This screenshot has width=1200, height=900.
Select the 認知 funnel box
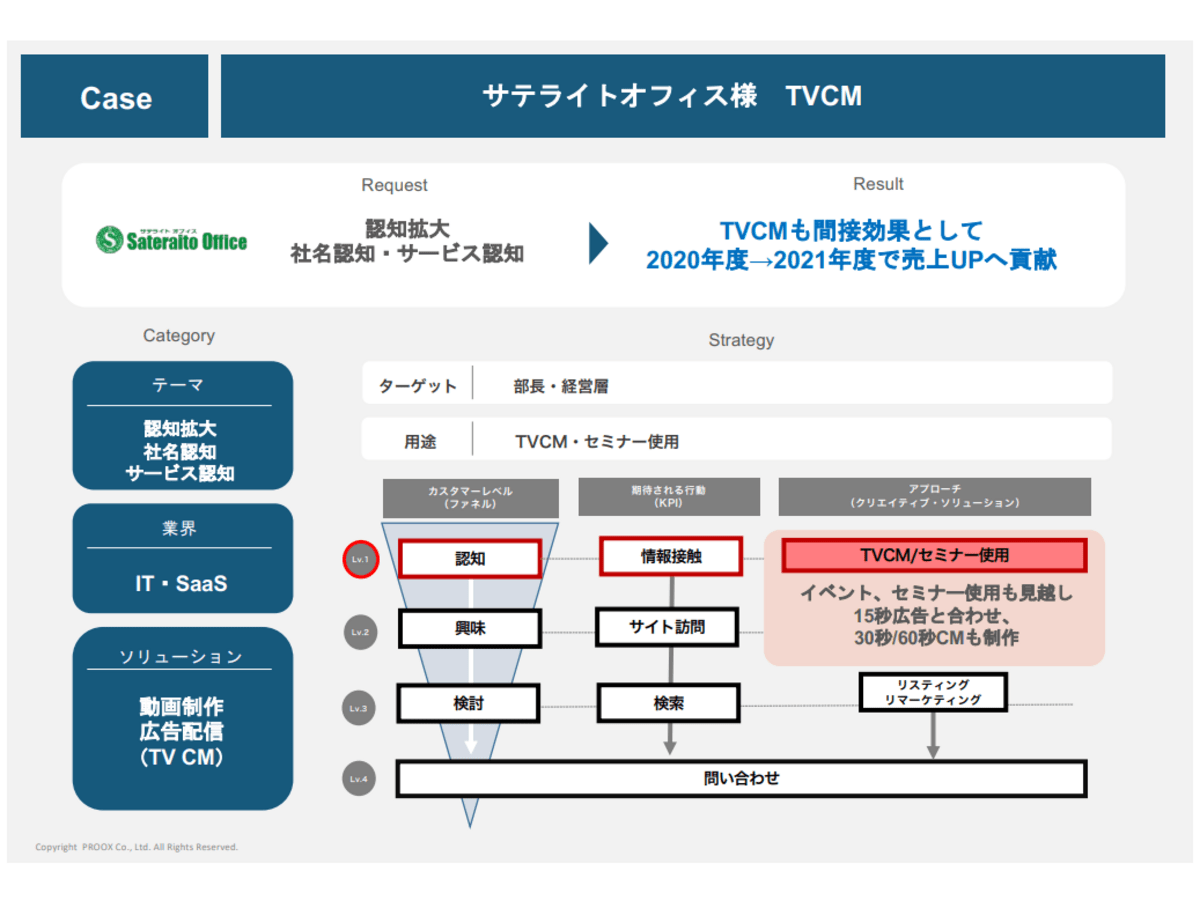[x=469, y=558]
